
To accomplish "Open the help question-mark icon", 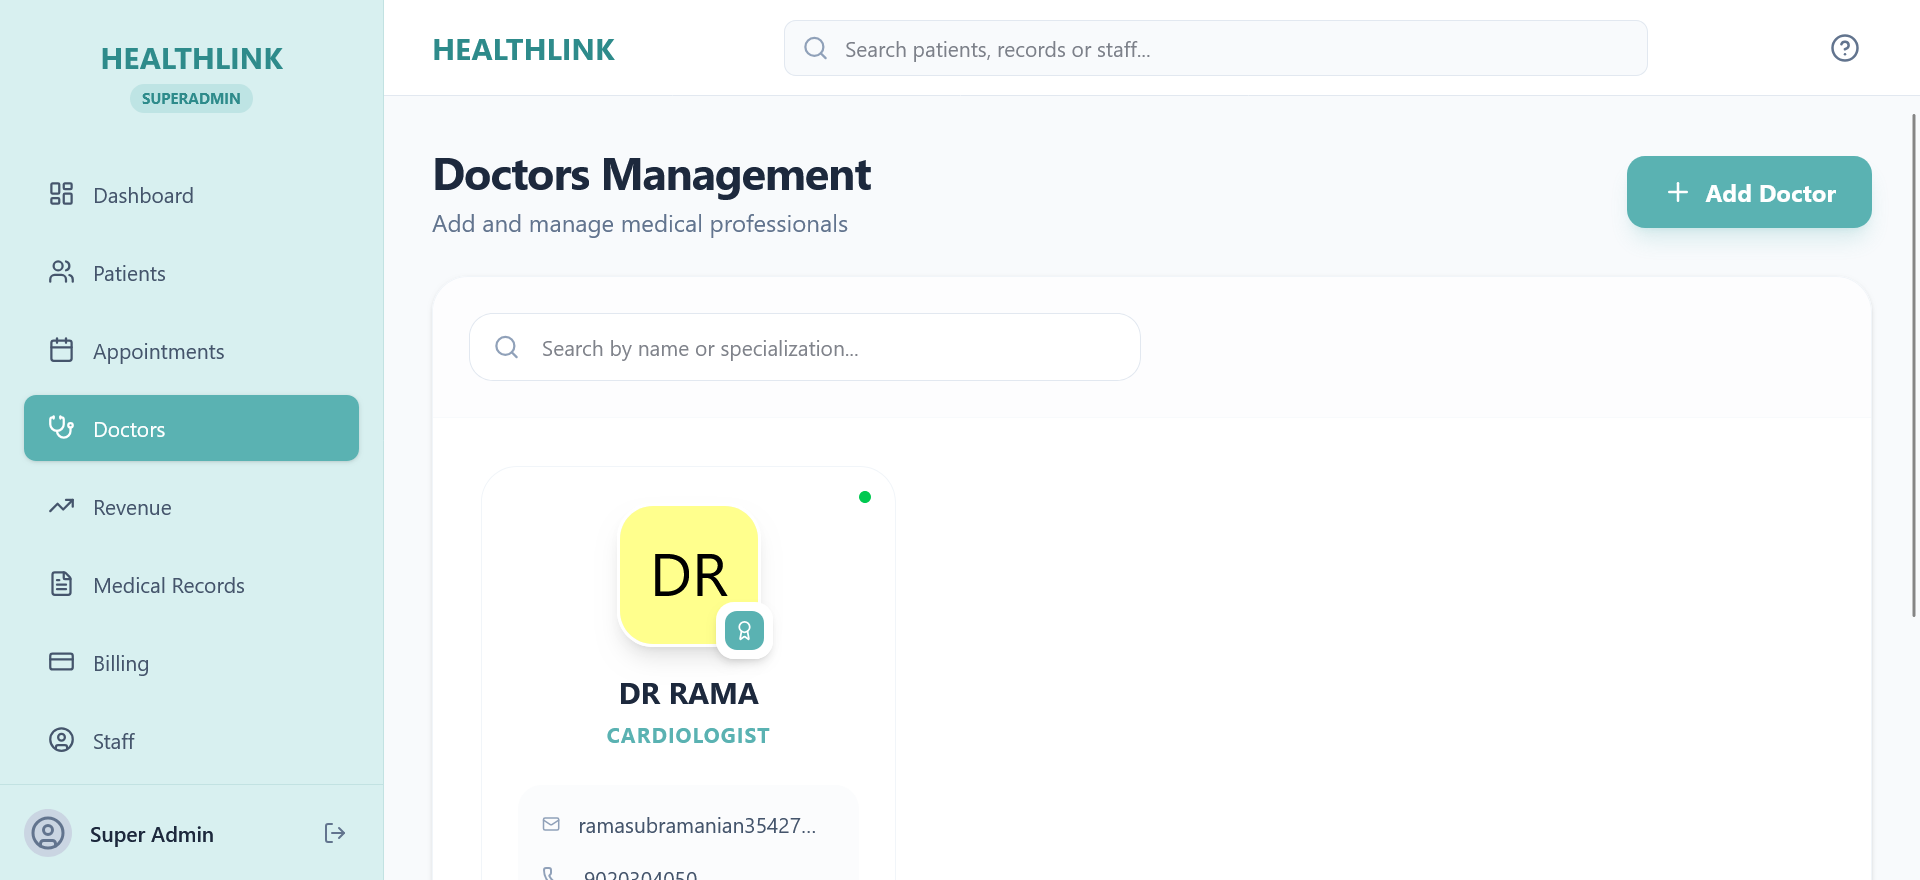I will point(1845,48).
